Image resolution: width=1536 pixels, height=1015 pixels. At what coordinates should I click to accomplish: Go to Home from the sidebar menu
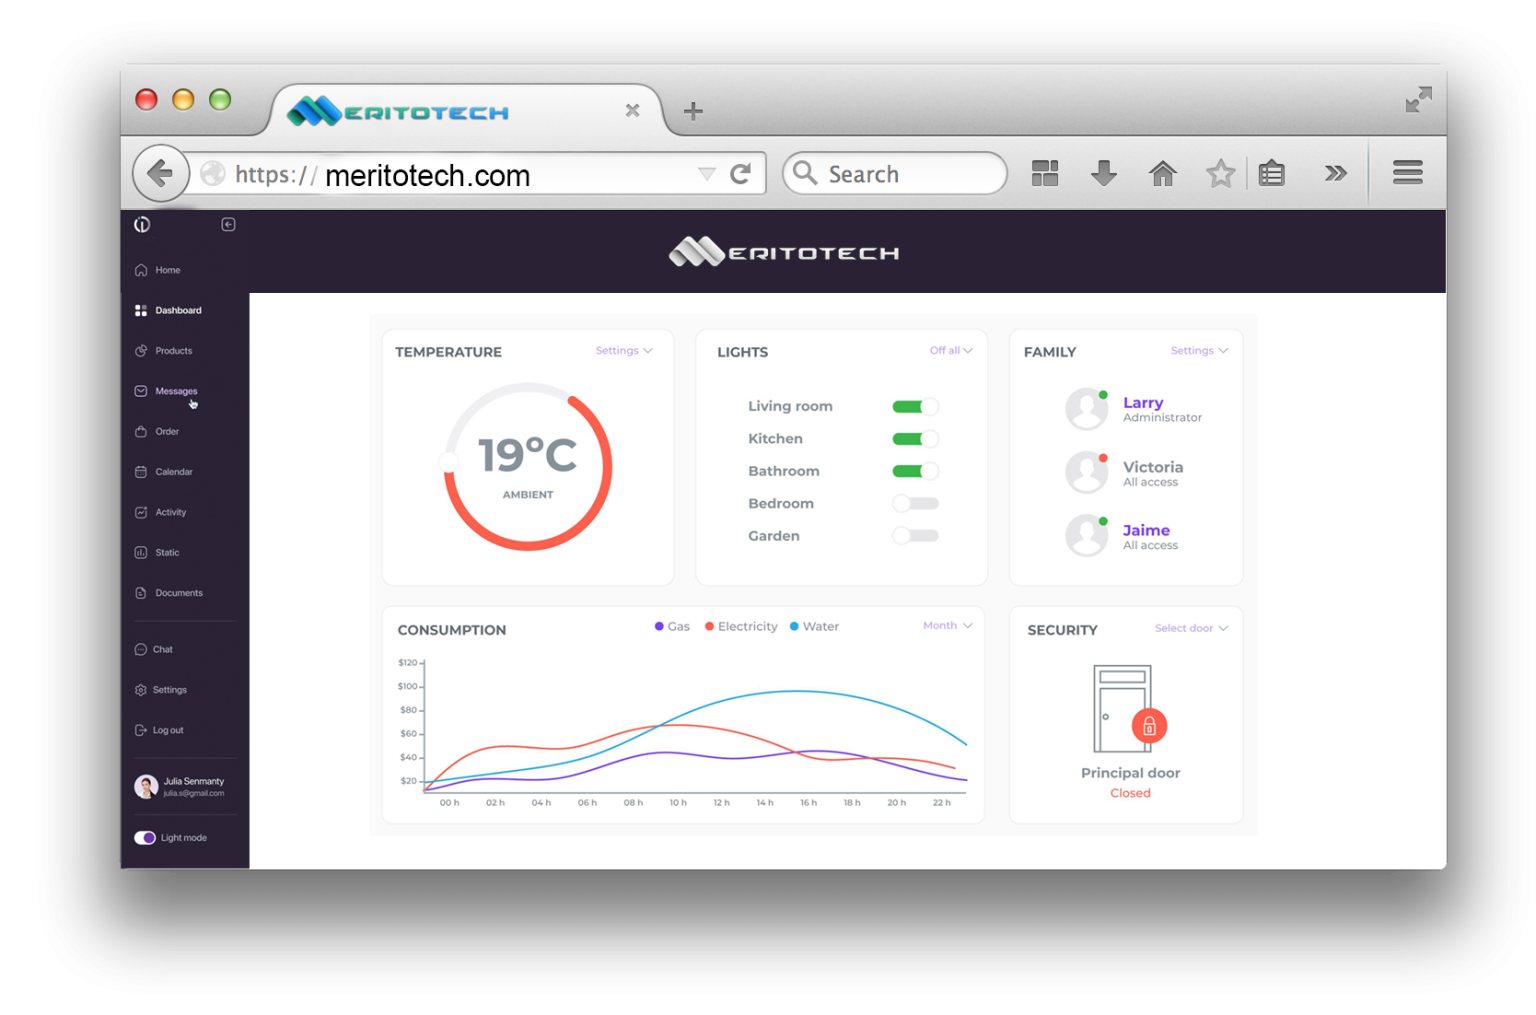pos(165,269)
